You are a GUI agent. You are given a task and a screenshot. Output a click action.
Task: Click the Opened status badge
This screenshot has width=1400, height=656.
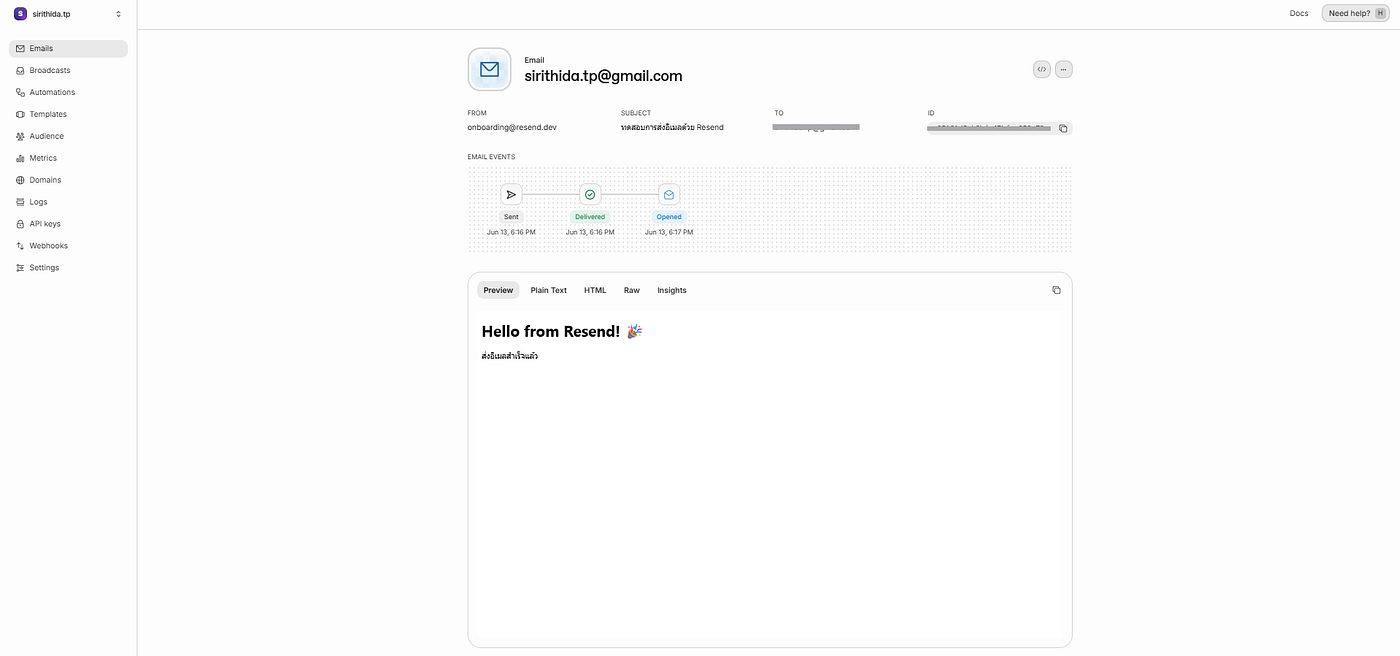669,217
